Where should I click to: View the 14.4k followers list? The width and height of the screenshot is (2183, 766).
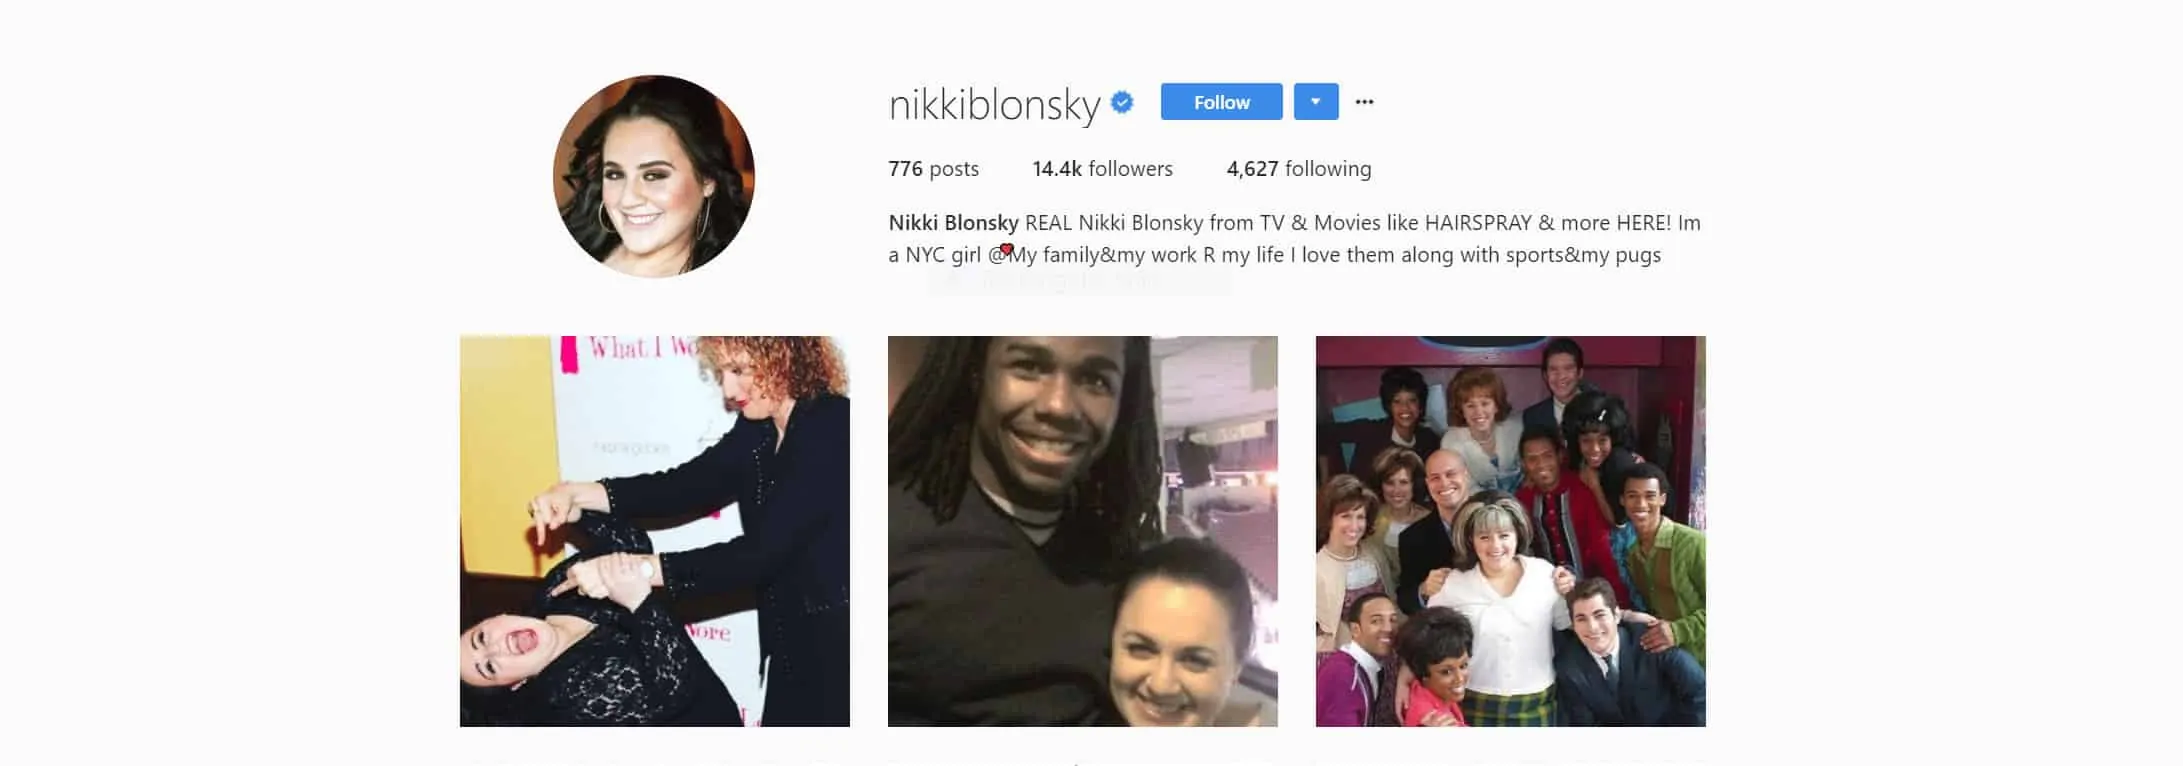pos(1102,169)
